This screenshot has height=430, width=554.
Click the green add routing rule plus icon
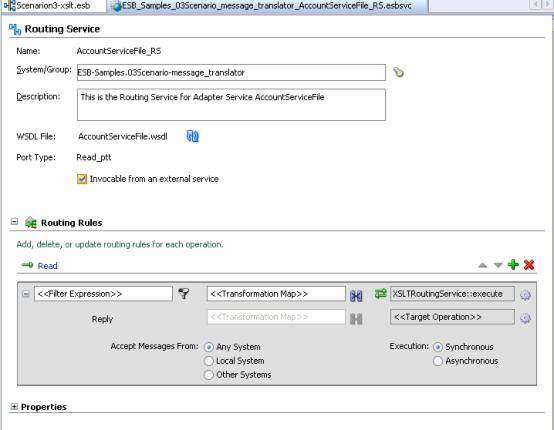[x=513, y=265]
